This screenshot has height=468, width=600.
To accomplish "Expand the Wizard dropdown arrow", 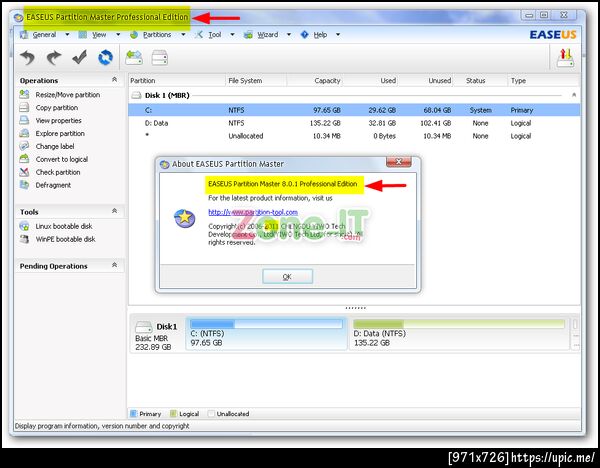I will pyautogui.click(x=289, y=34).
